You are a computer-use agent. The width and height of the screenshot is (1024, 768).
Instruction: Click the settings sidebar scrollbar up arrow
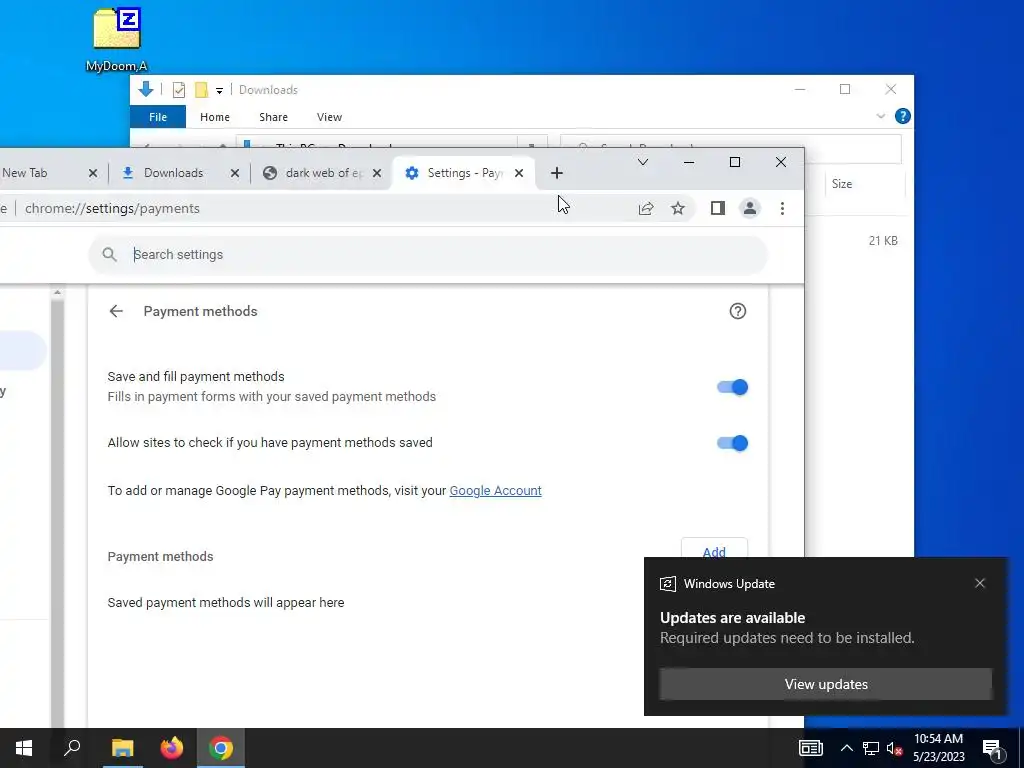tap(57, 293)
